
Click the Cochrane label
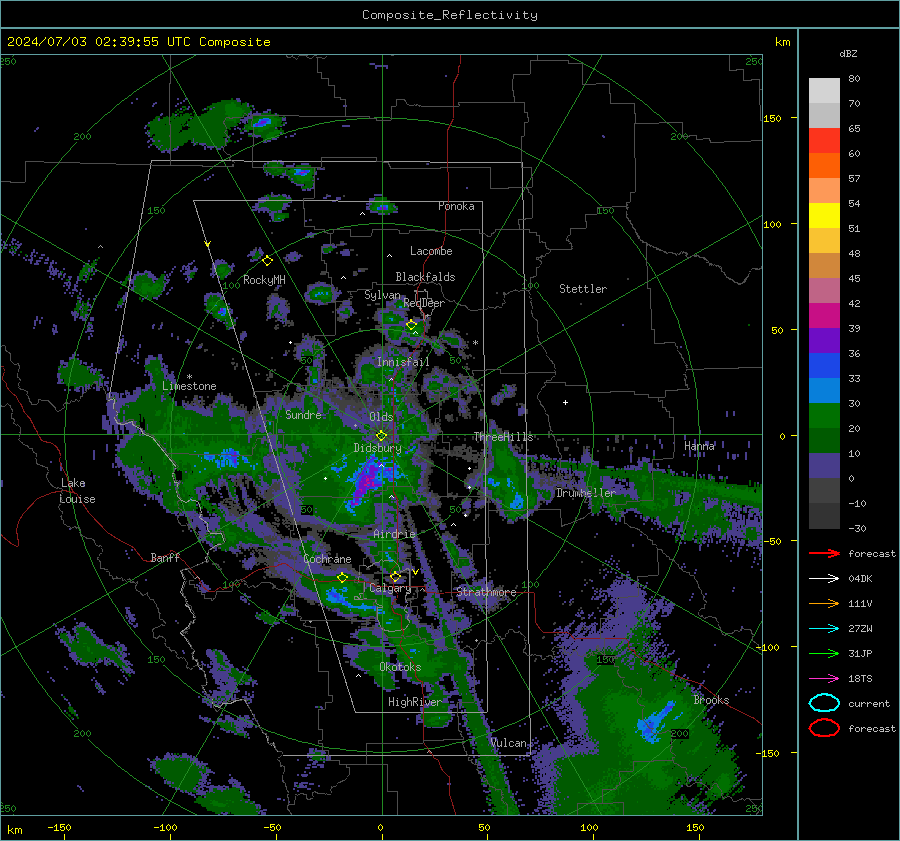point(327,559)
